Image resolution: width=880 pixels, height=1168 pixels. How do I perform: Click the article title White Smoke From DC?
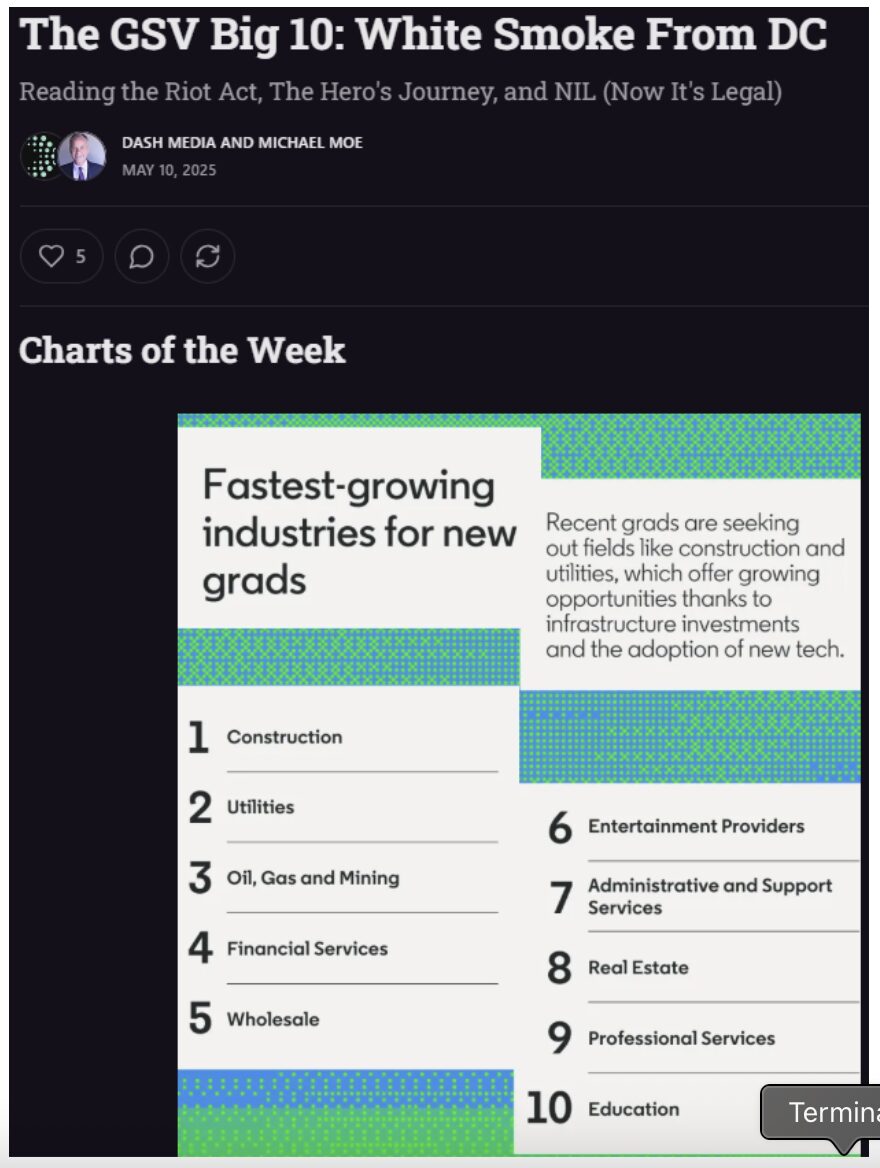click(x=423, y=34)
